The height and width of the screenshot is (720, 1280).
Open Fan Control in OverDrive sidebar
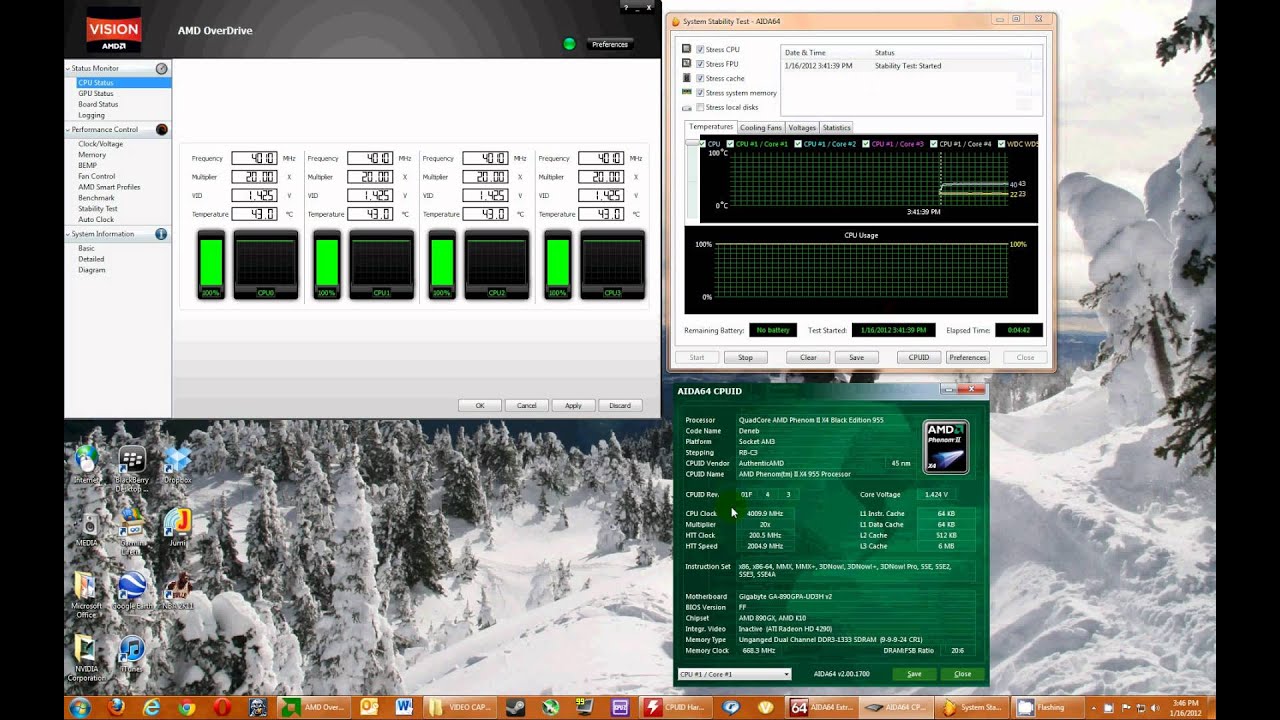pos(97,176)
